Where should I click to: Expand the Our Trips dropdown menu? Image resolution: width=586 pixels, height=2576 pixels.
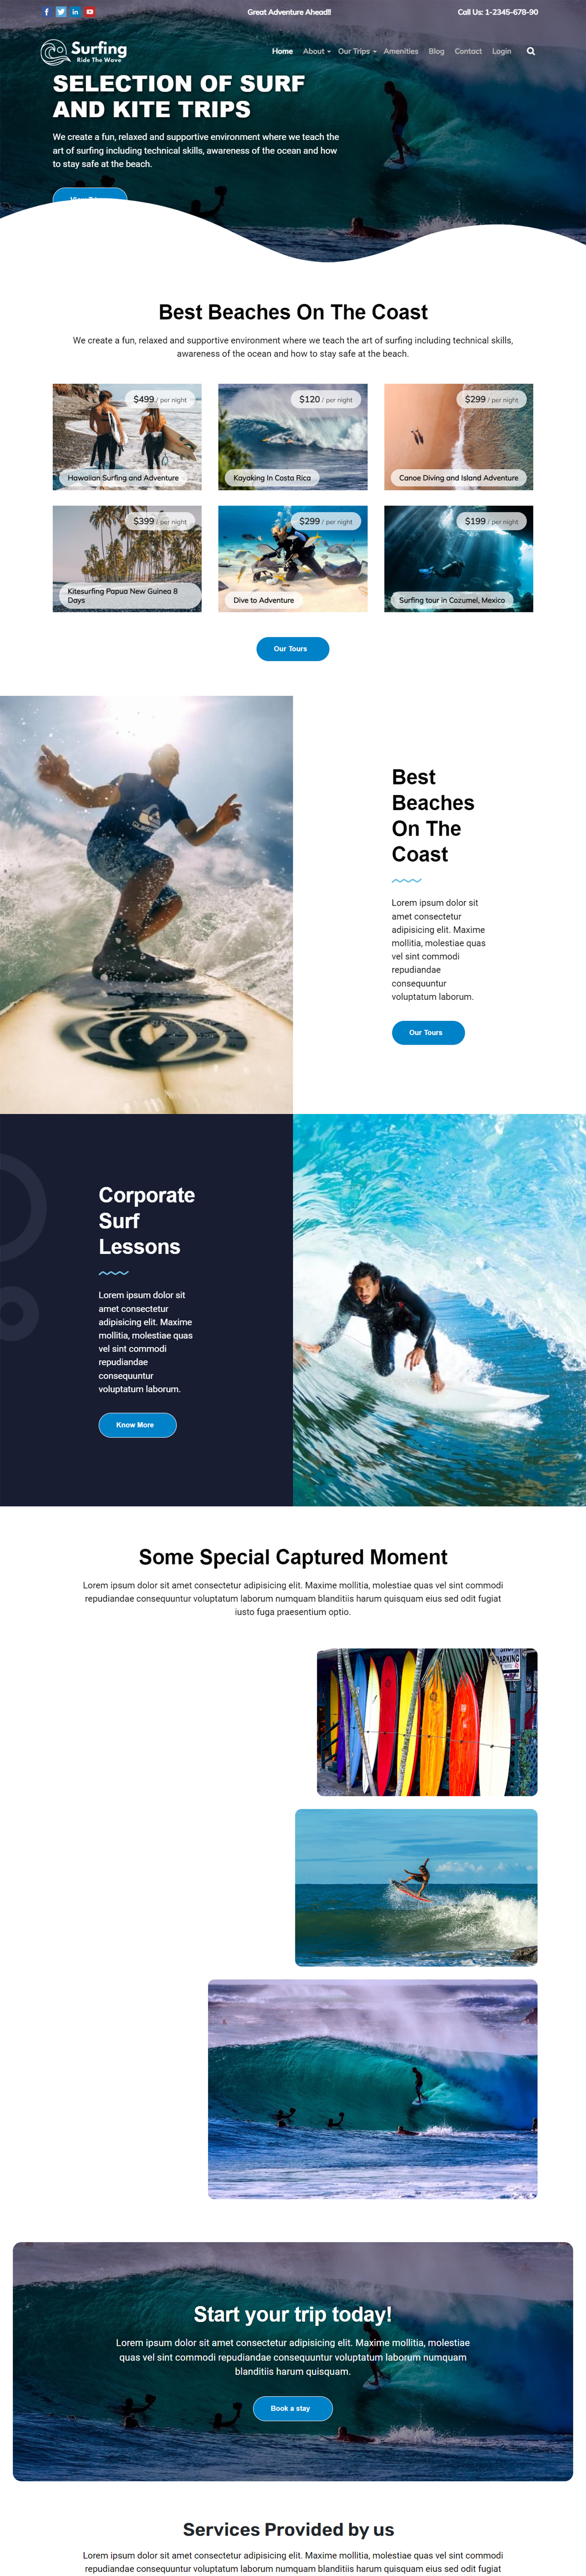(357, 51)
